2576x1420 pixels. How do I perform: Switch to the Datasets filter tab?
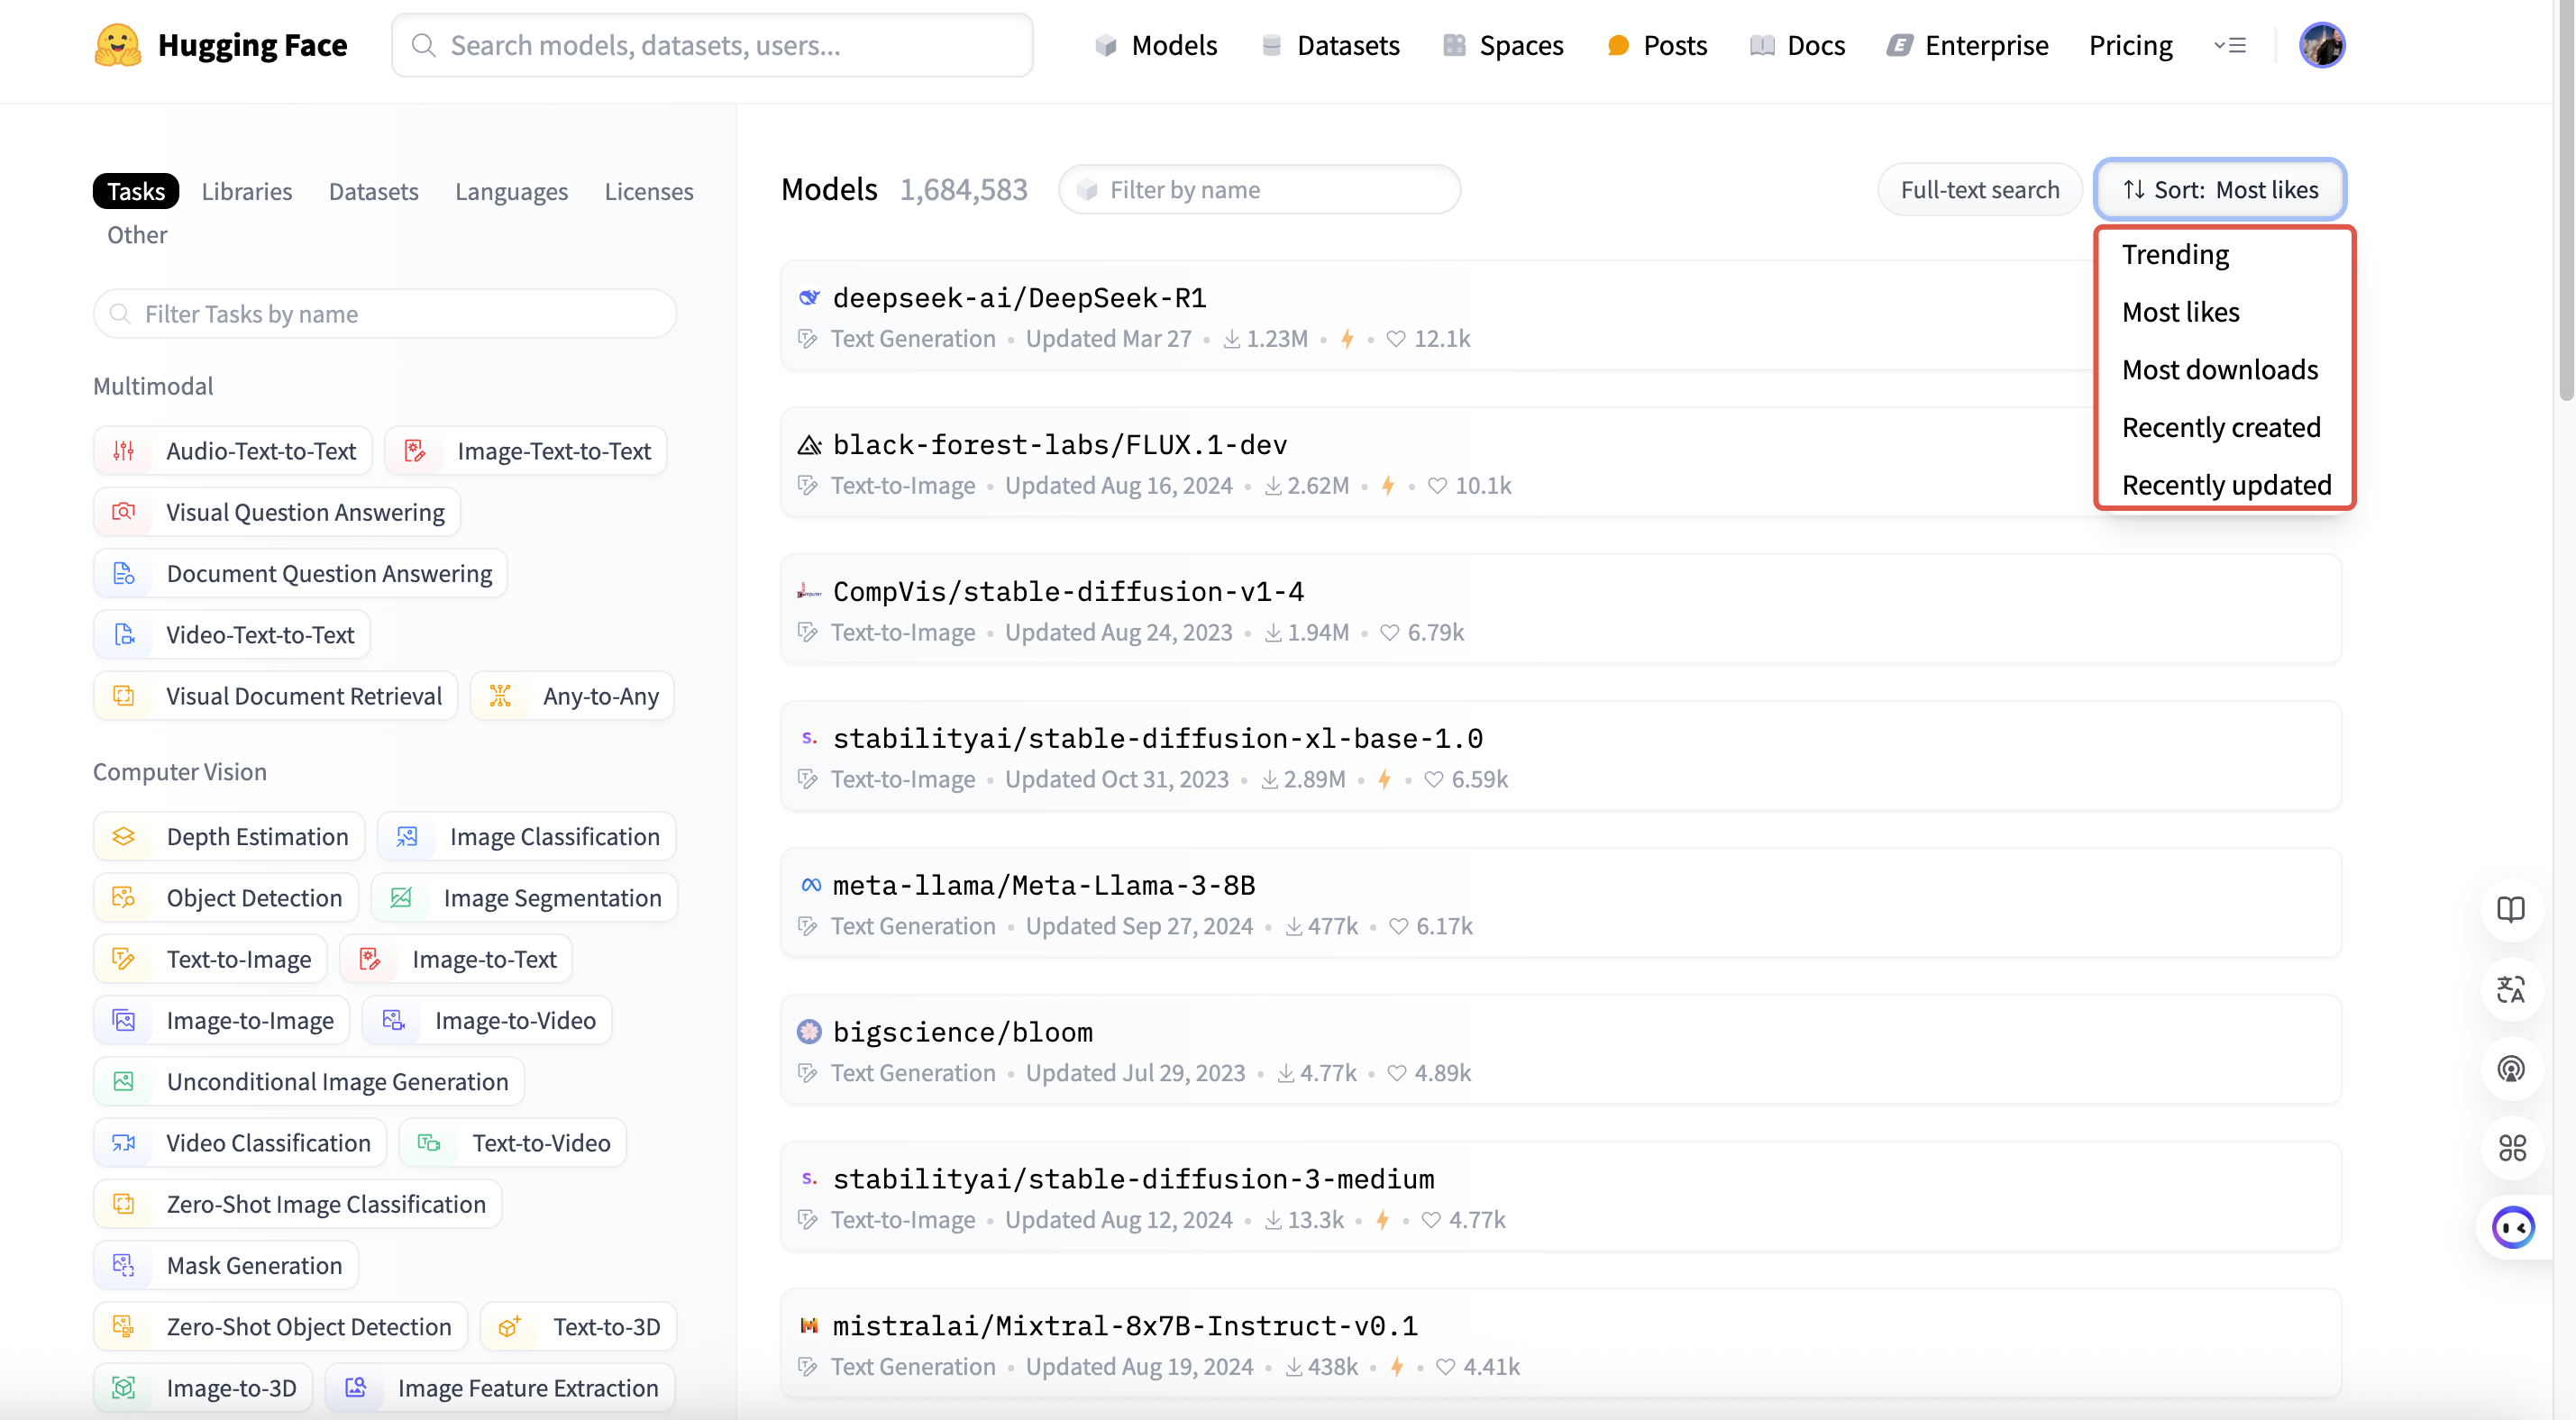pyautogui.click(x=374, y=191)
